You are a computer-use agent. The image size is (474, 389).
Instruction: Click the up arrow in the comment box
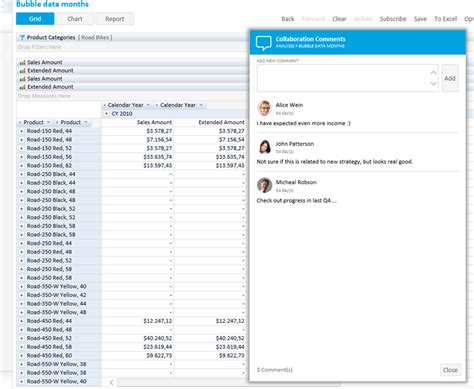point(433,72)
